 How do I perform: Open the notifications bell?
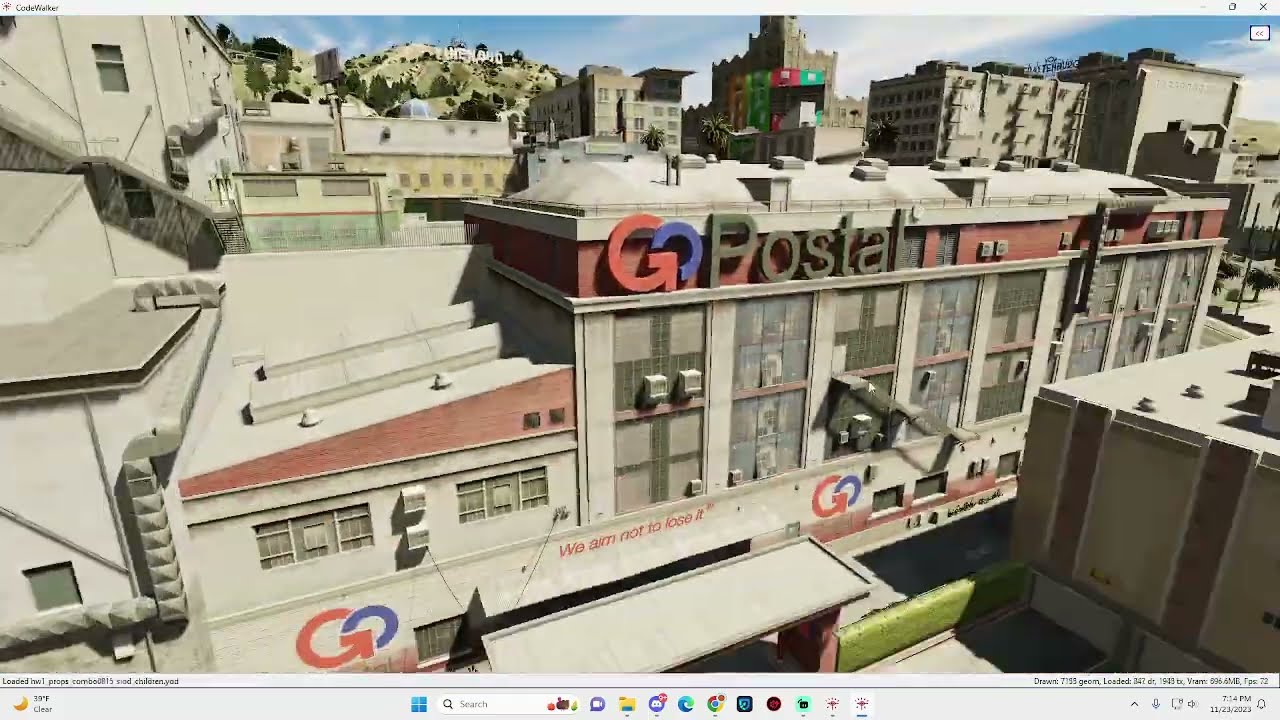click(1263, 704)
